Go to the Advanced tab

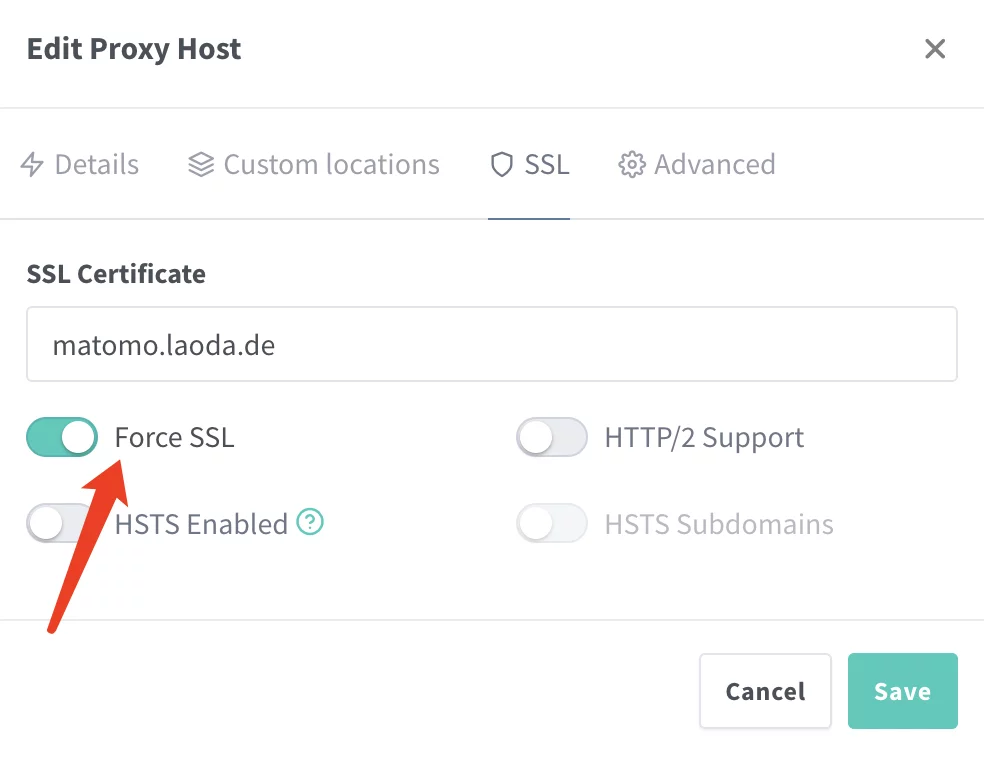tap(714, 165)
